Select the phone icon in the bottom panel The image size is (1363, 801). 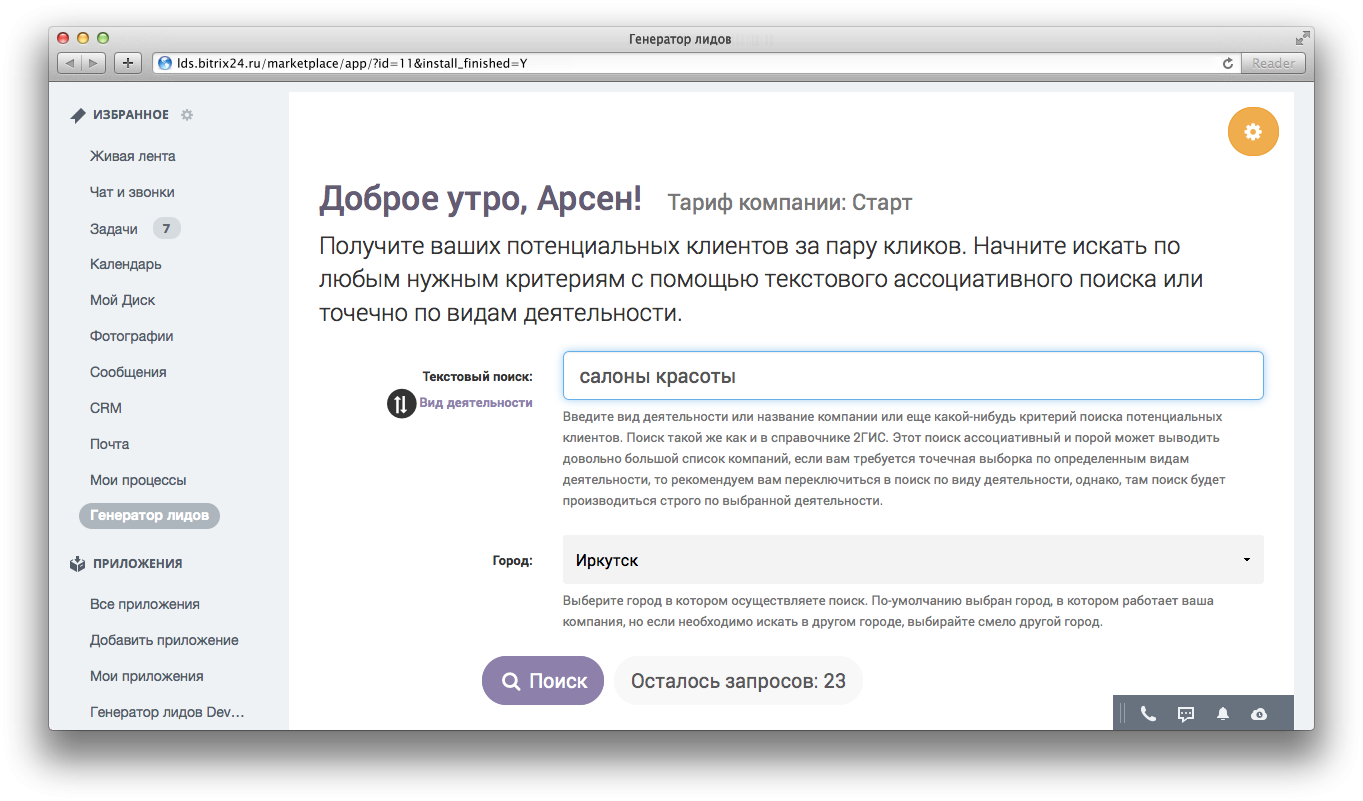point(1148,713)
